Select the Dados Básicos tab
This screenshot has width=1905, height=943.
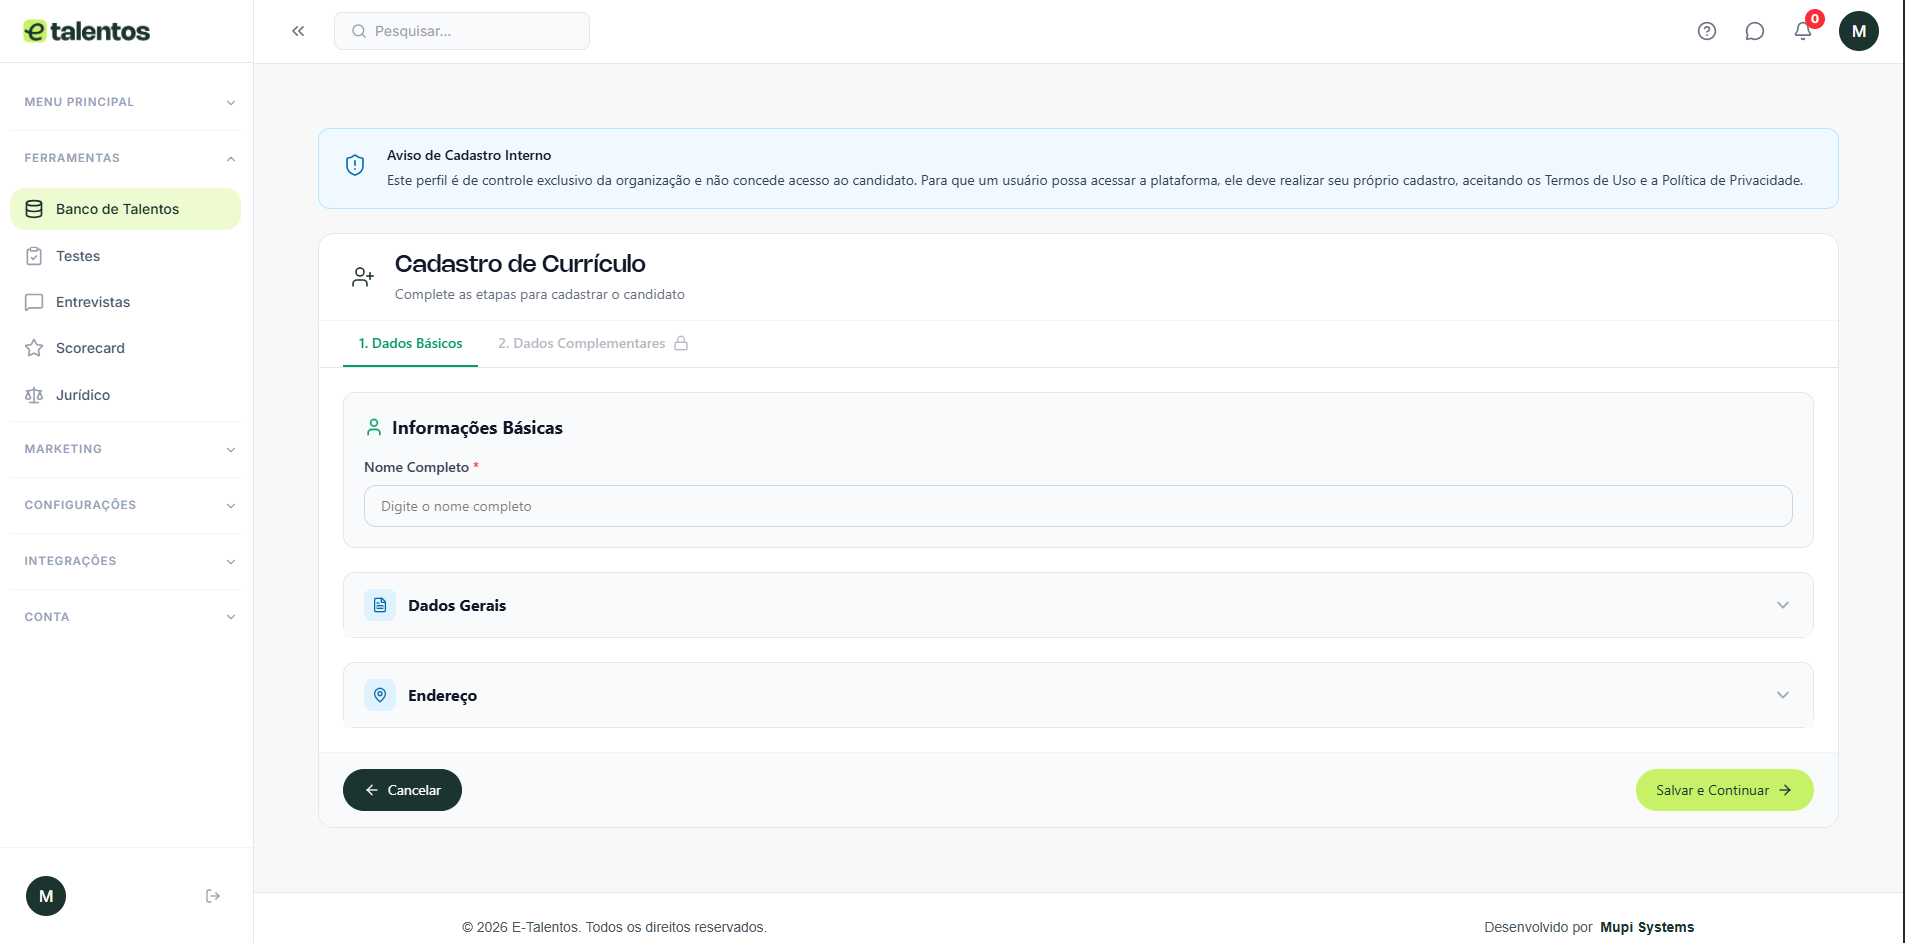coord(410,343)
